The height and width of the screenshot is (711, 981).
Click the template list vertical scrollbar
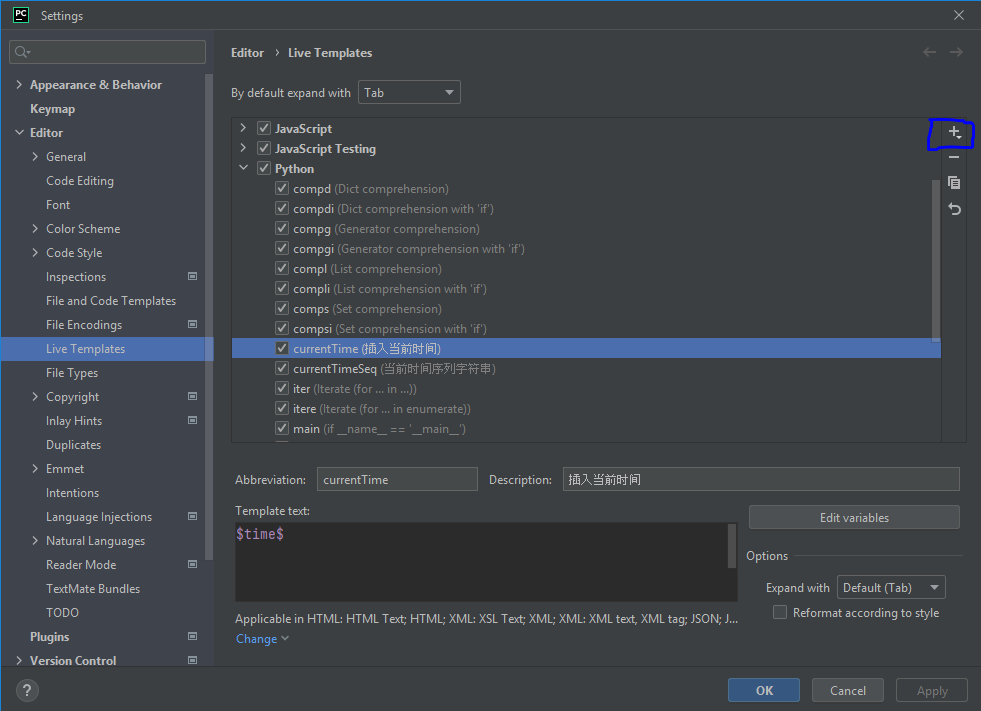tap(936, 260)
